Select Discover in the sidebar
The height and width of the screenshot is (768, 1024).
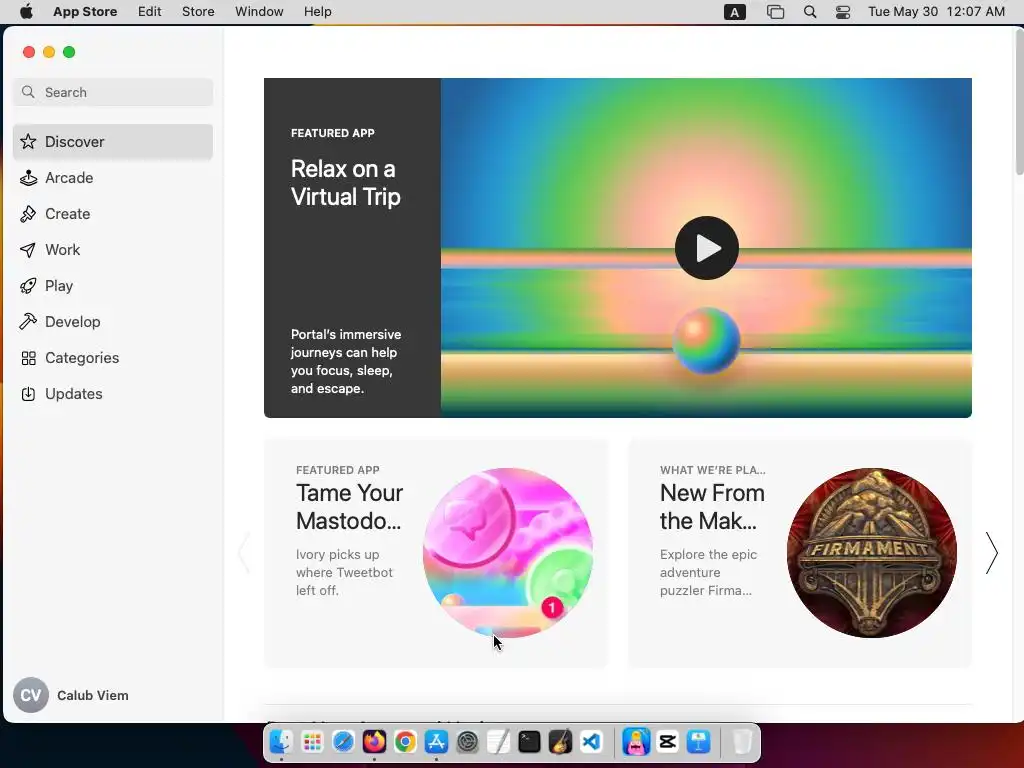tap(113, 142)
